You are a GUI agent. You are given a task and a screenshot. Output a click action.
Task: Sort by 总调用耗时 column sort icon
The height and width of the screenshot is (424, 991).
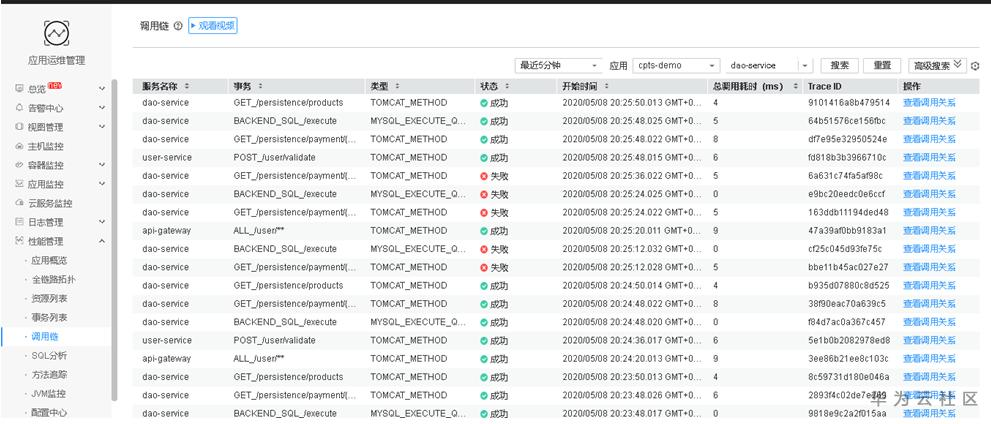[796, 86]
